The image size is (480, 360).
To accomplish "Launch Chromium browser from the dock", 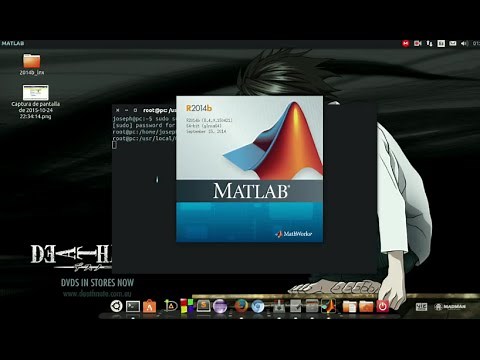I will pyautogui.click(x=257, y=306).
